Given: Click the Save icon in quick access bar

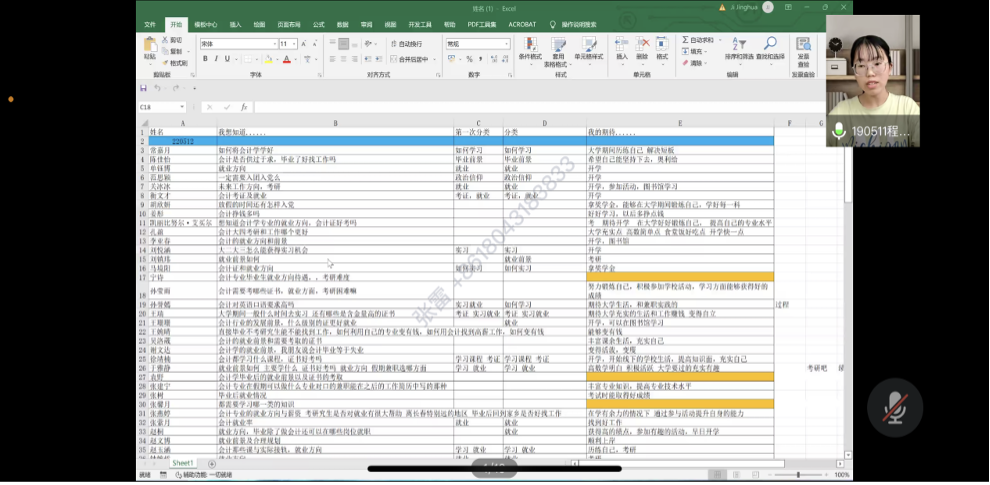Looking at the screenshot, I should click(x=144, y=88).
